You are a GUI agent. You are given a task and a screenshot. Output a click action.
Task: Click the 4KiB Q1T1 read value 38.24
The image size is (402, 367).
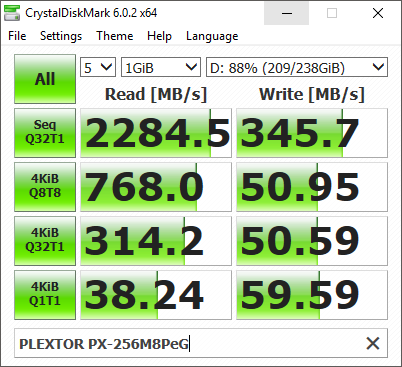156,295
